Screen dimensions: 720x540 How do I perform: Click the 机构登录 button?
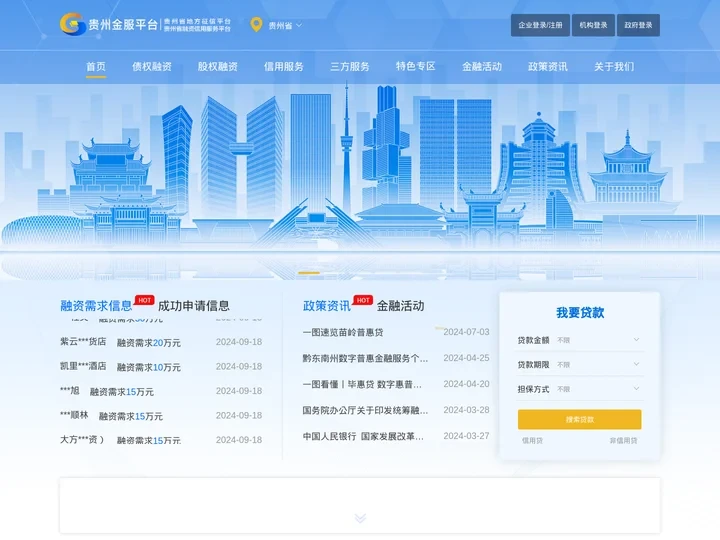[x=593, y=25]
